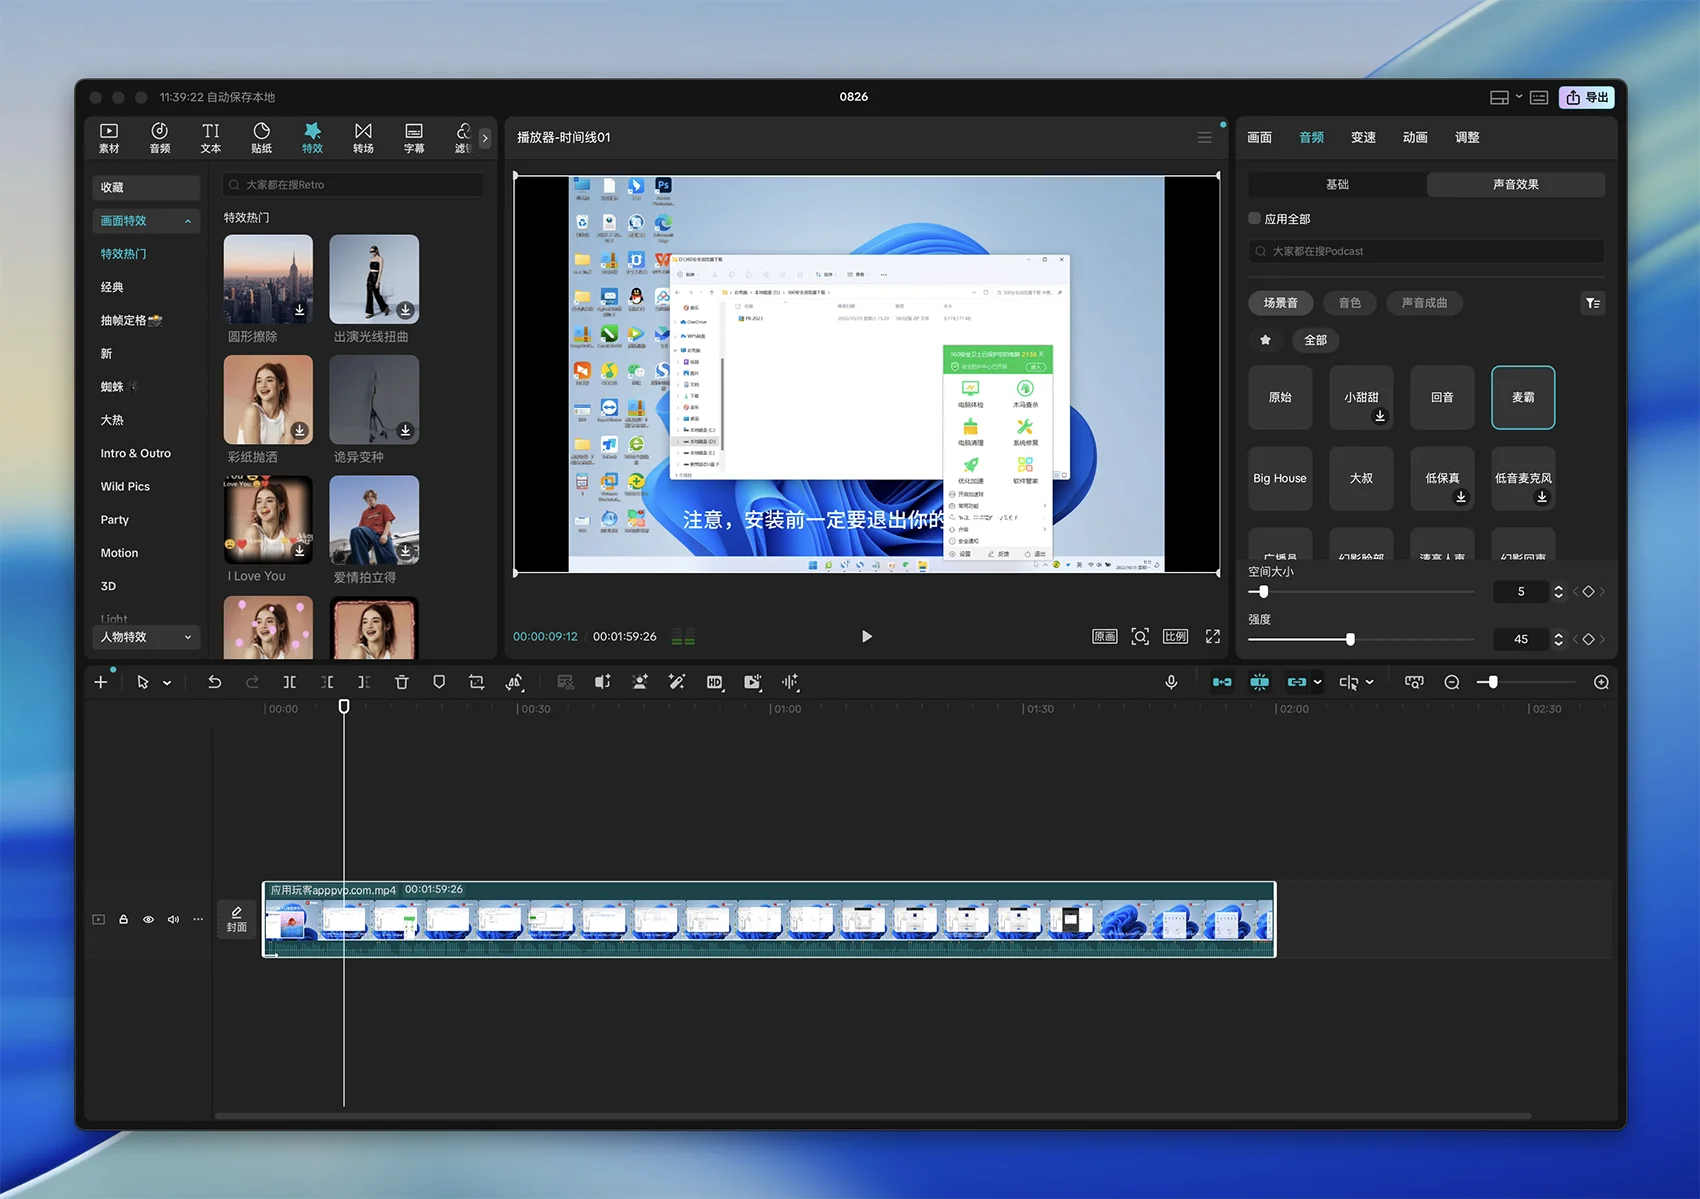Viewport: 1700px width, 1199px height.
Task: Open the player panel hamburger menu
Action: click(1204, 138)
